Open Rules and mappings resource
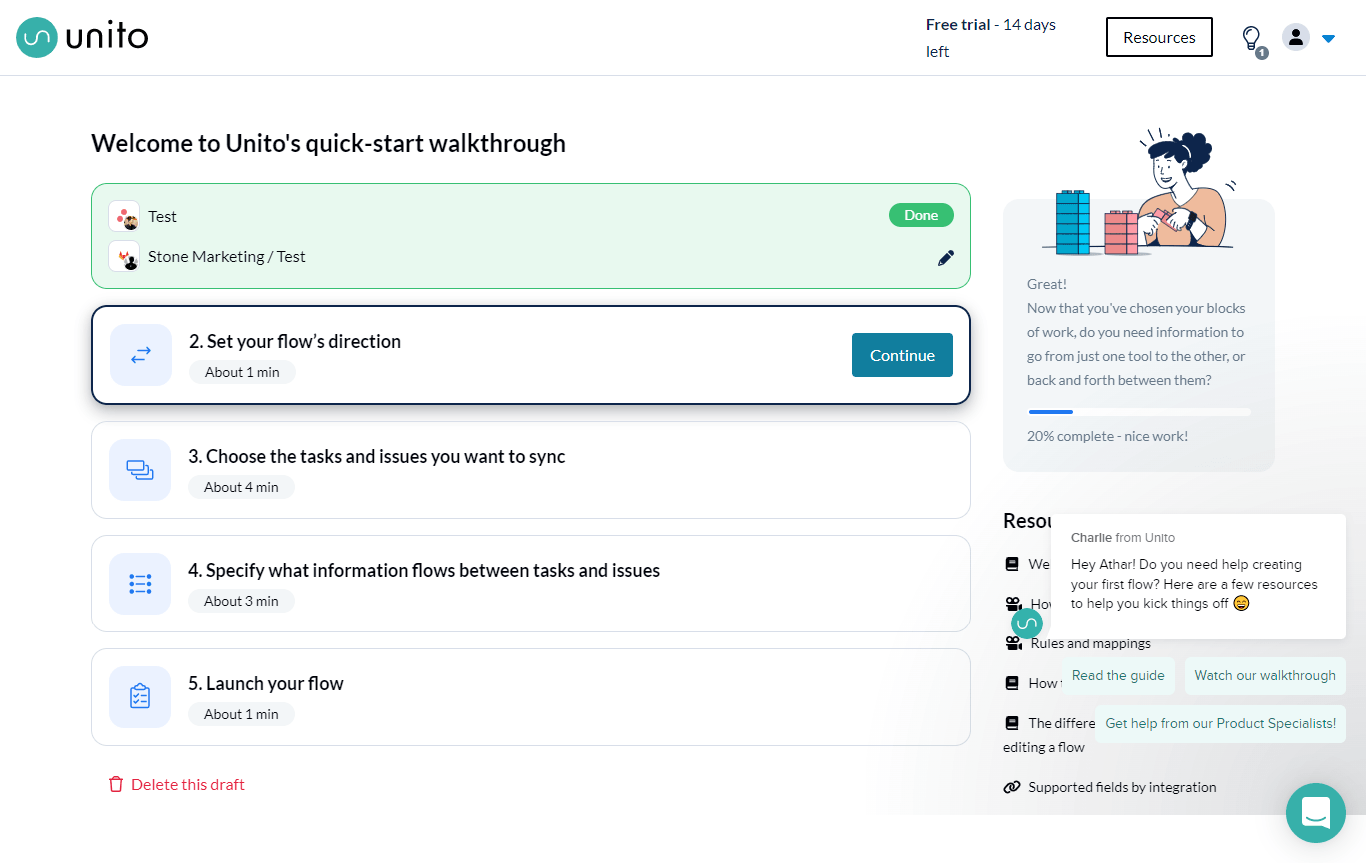Image resolution: width=1366 pixels, height=863 pixels. point(1091,643)
